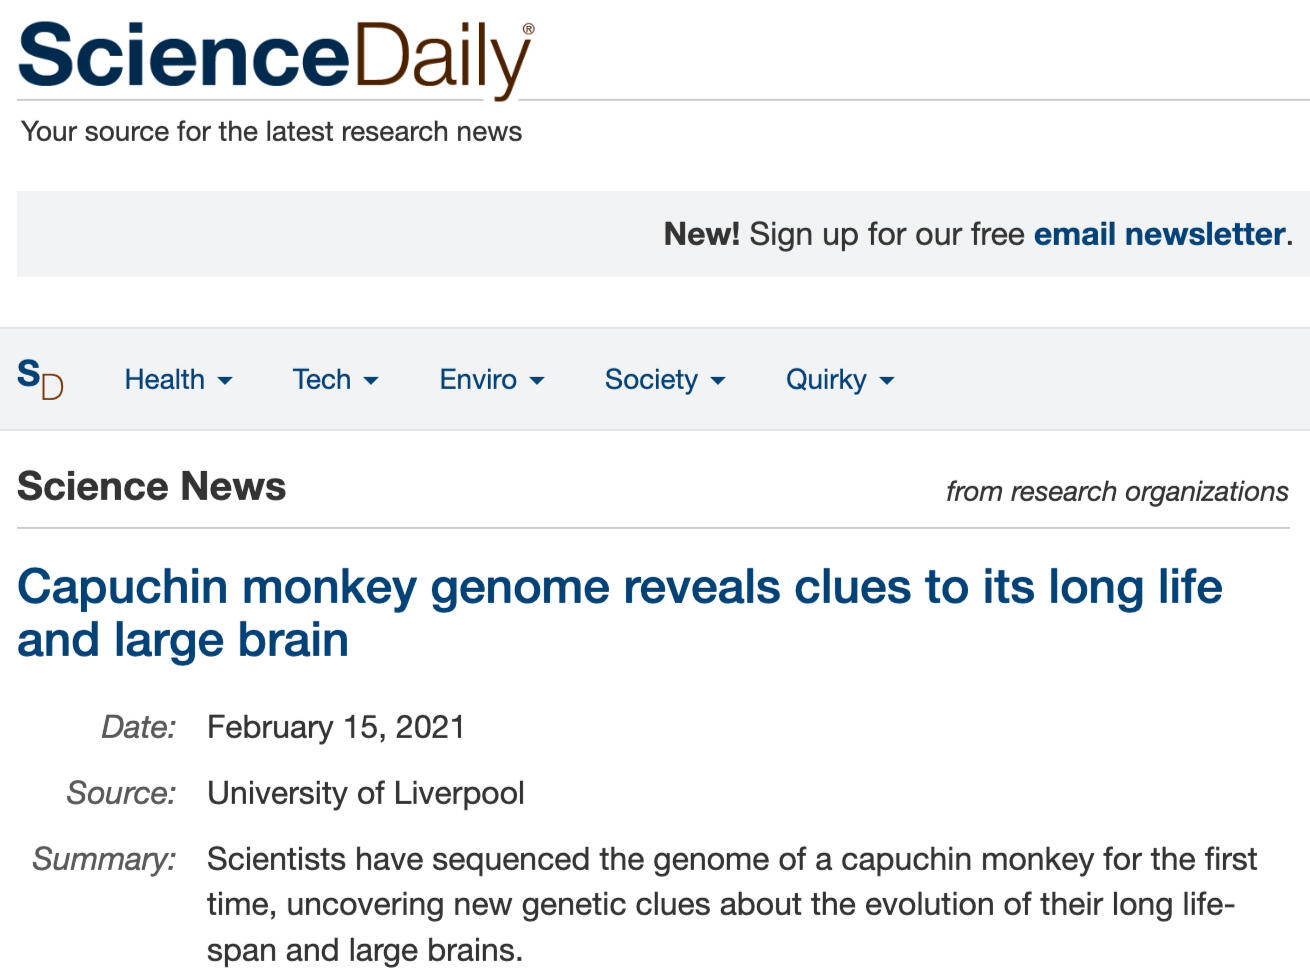Select the Enviro menu item
Screen dimensions: 1310x978
(x=478, y=380)
